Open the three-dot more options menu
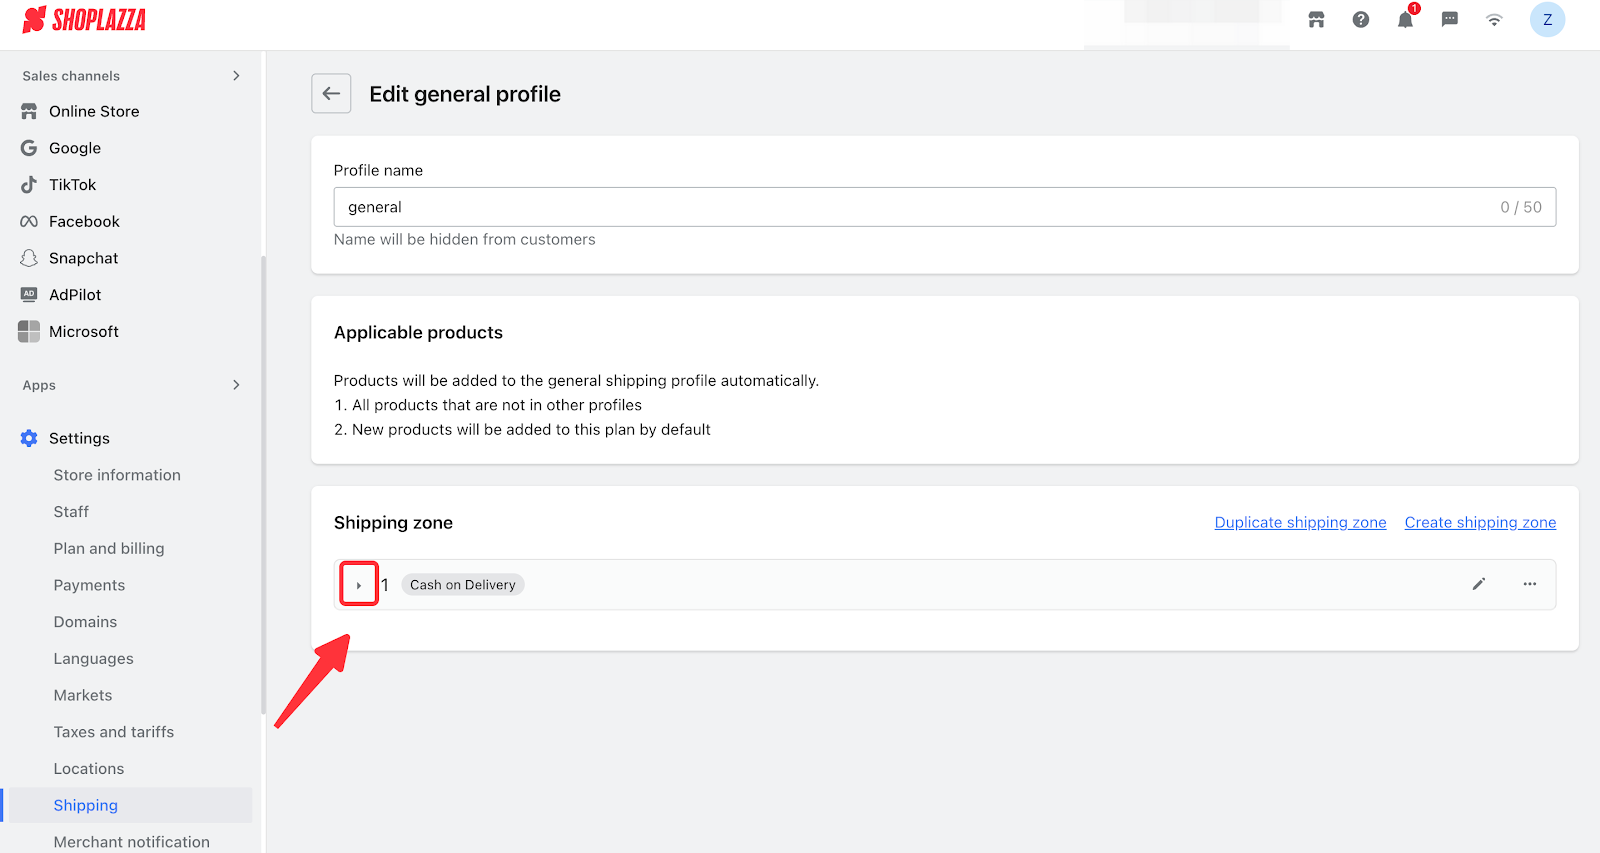The height and width of the screenshot is (853, 1600). point(1529,584)
